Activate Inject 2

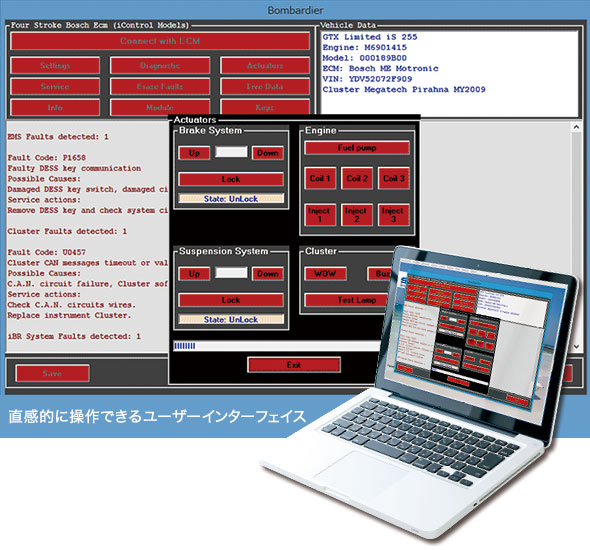coord(357,215)
